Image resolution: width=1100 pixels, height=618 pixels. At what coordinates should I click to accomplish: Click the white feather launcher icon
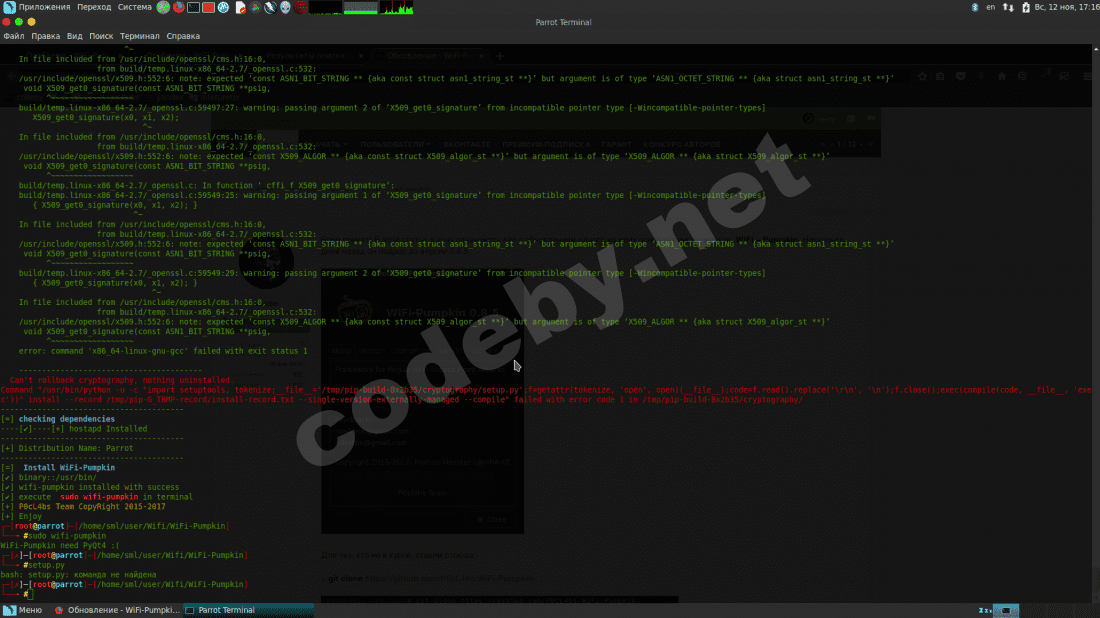[270, 7]
